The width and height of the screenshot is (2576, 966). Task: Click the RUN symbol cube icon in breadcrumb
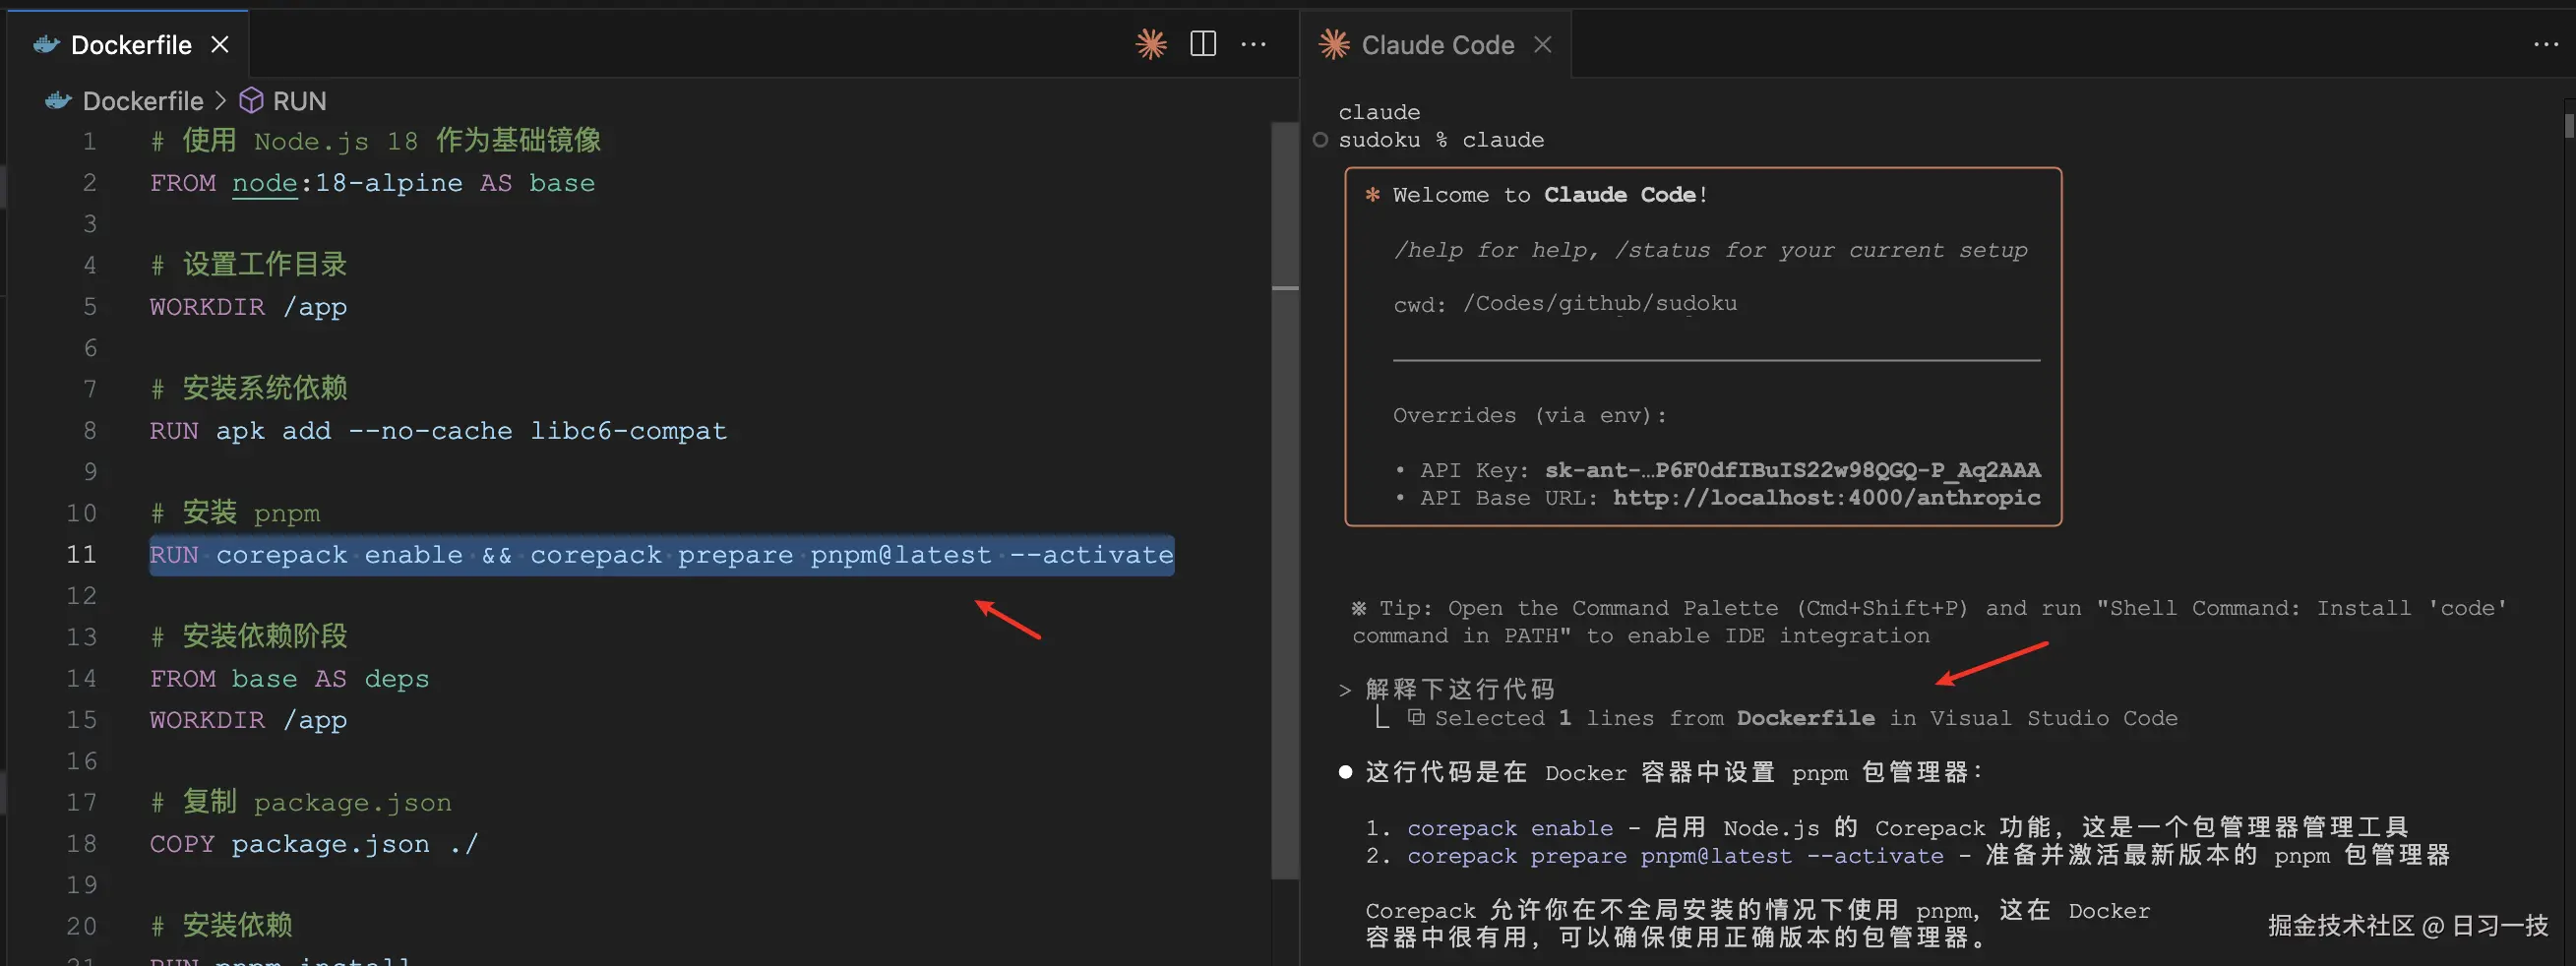pyautogui.click(x=252, y=100)
